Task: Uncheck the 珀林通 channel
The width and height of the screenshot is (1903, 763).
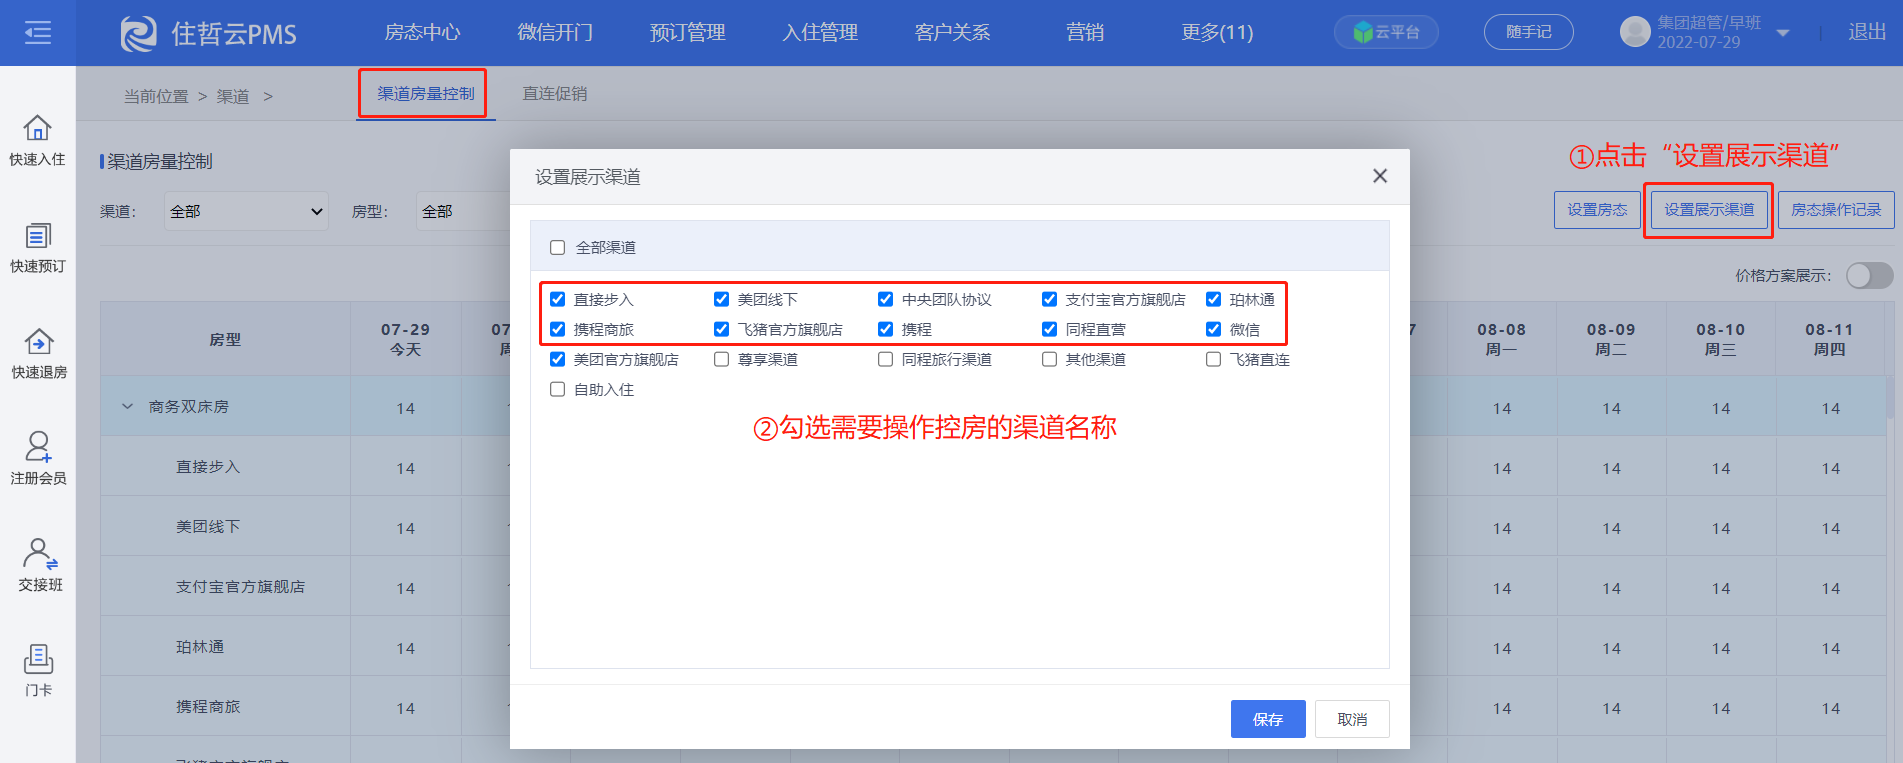Action: (1214, 299)
